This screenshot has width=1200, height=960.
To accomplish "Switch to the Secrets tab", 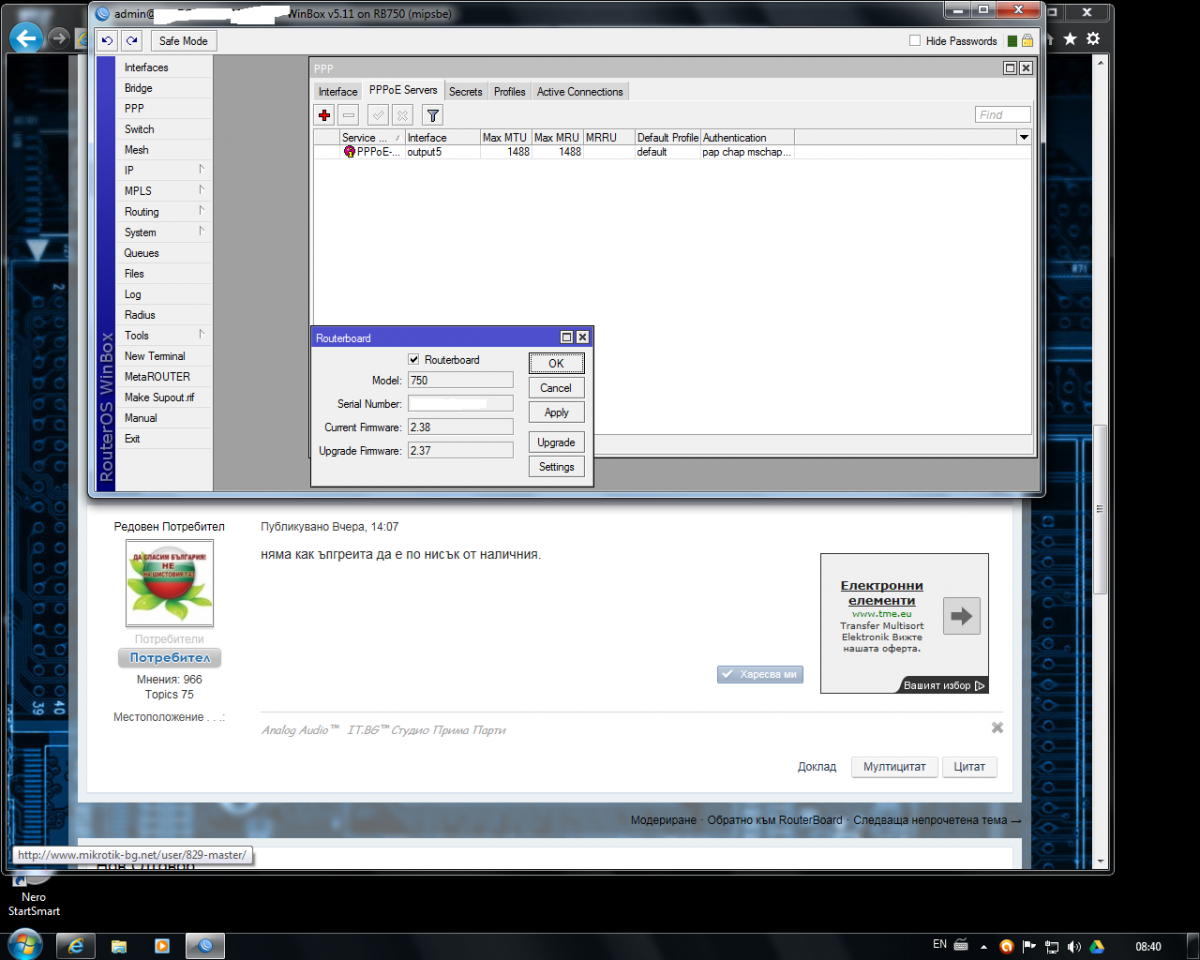I will point(465,91).
